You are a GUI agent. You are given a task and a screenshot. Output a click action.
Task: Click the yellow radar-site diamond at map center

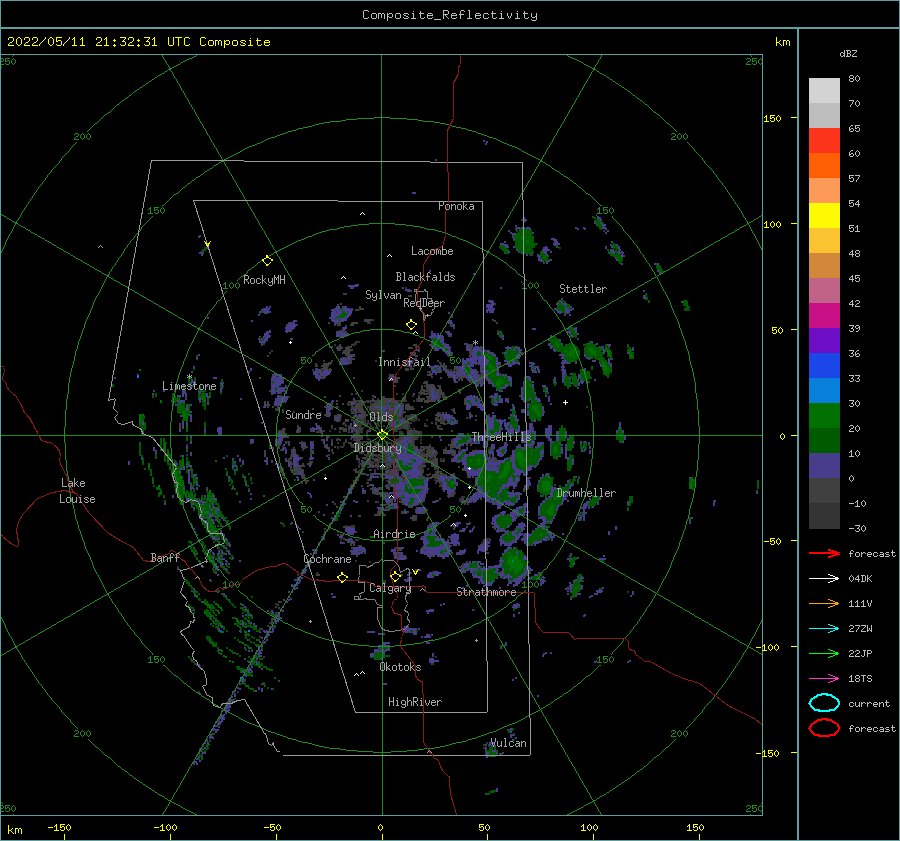tap(382, 435)
